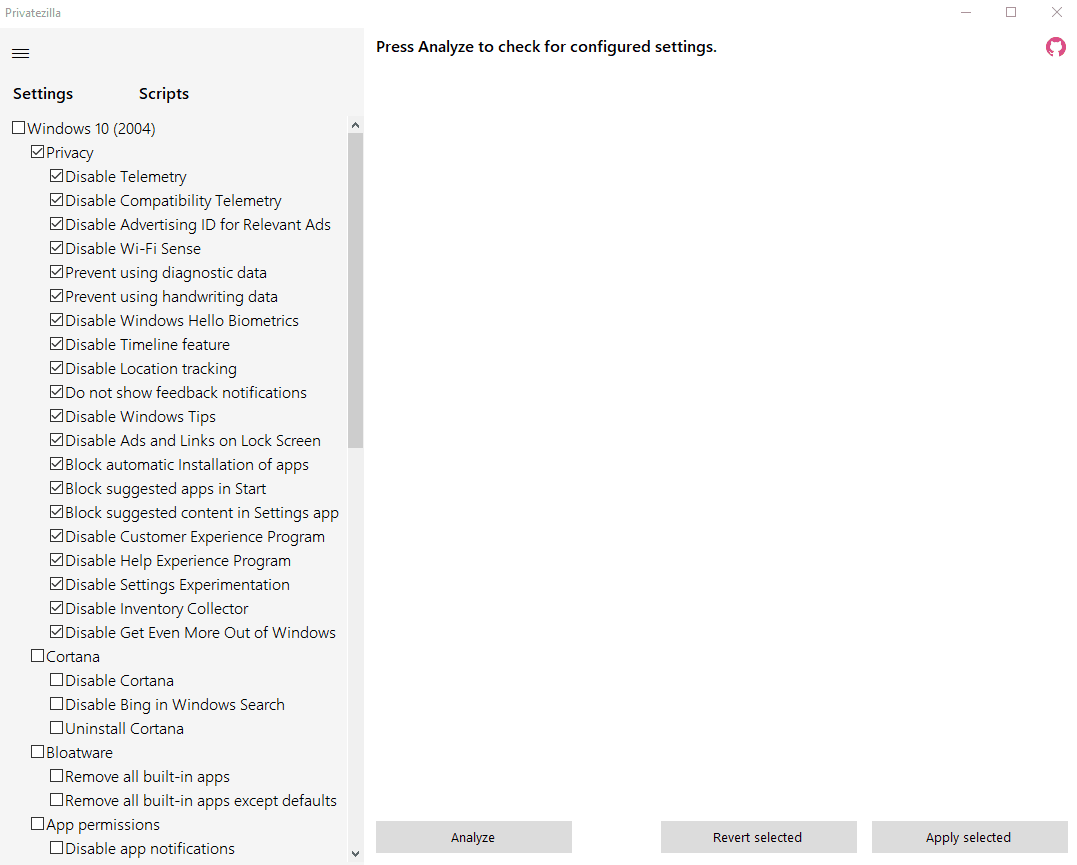Select the Settings tab

pyautogui.click(x=43, y=93)
